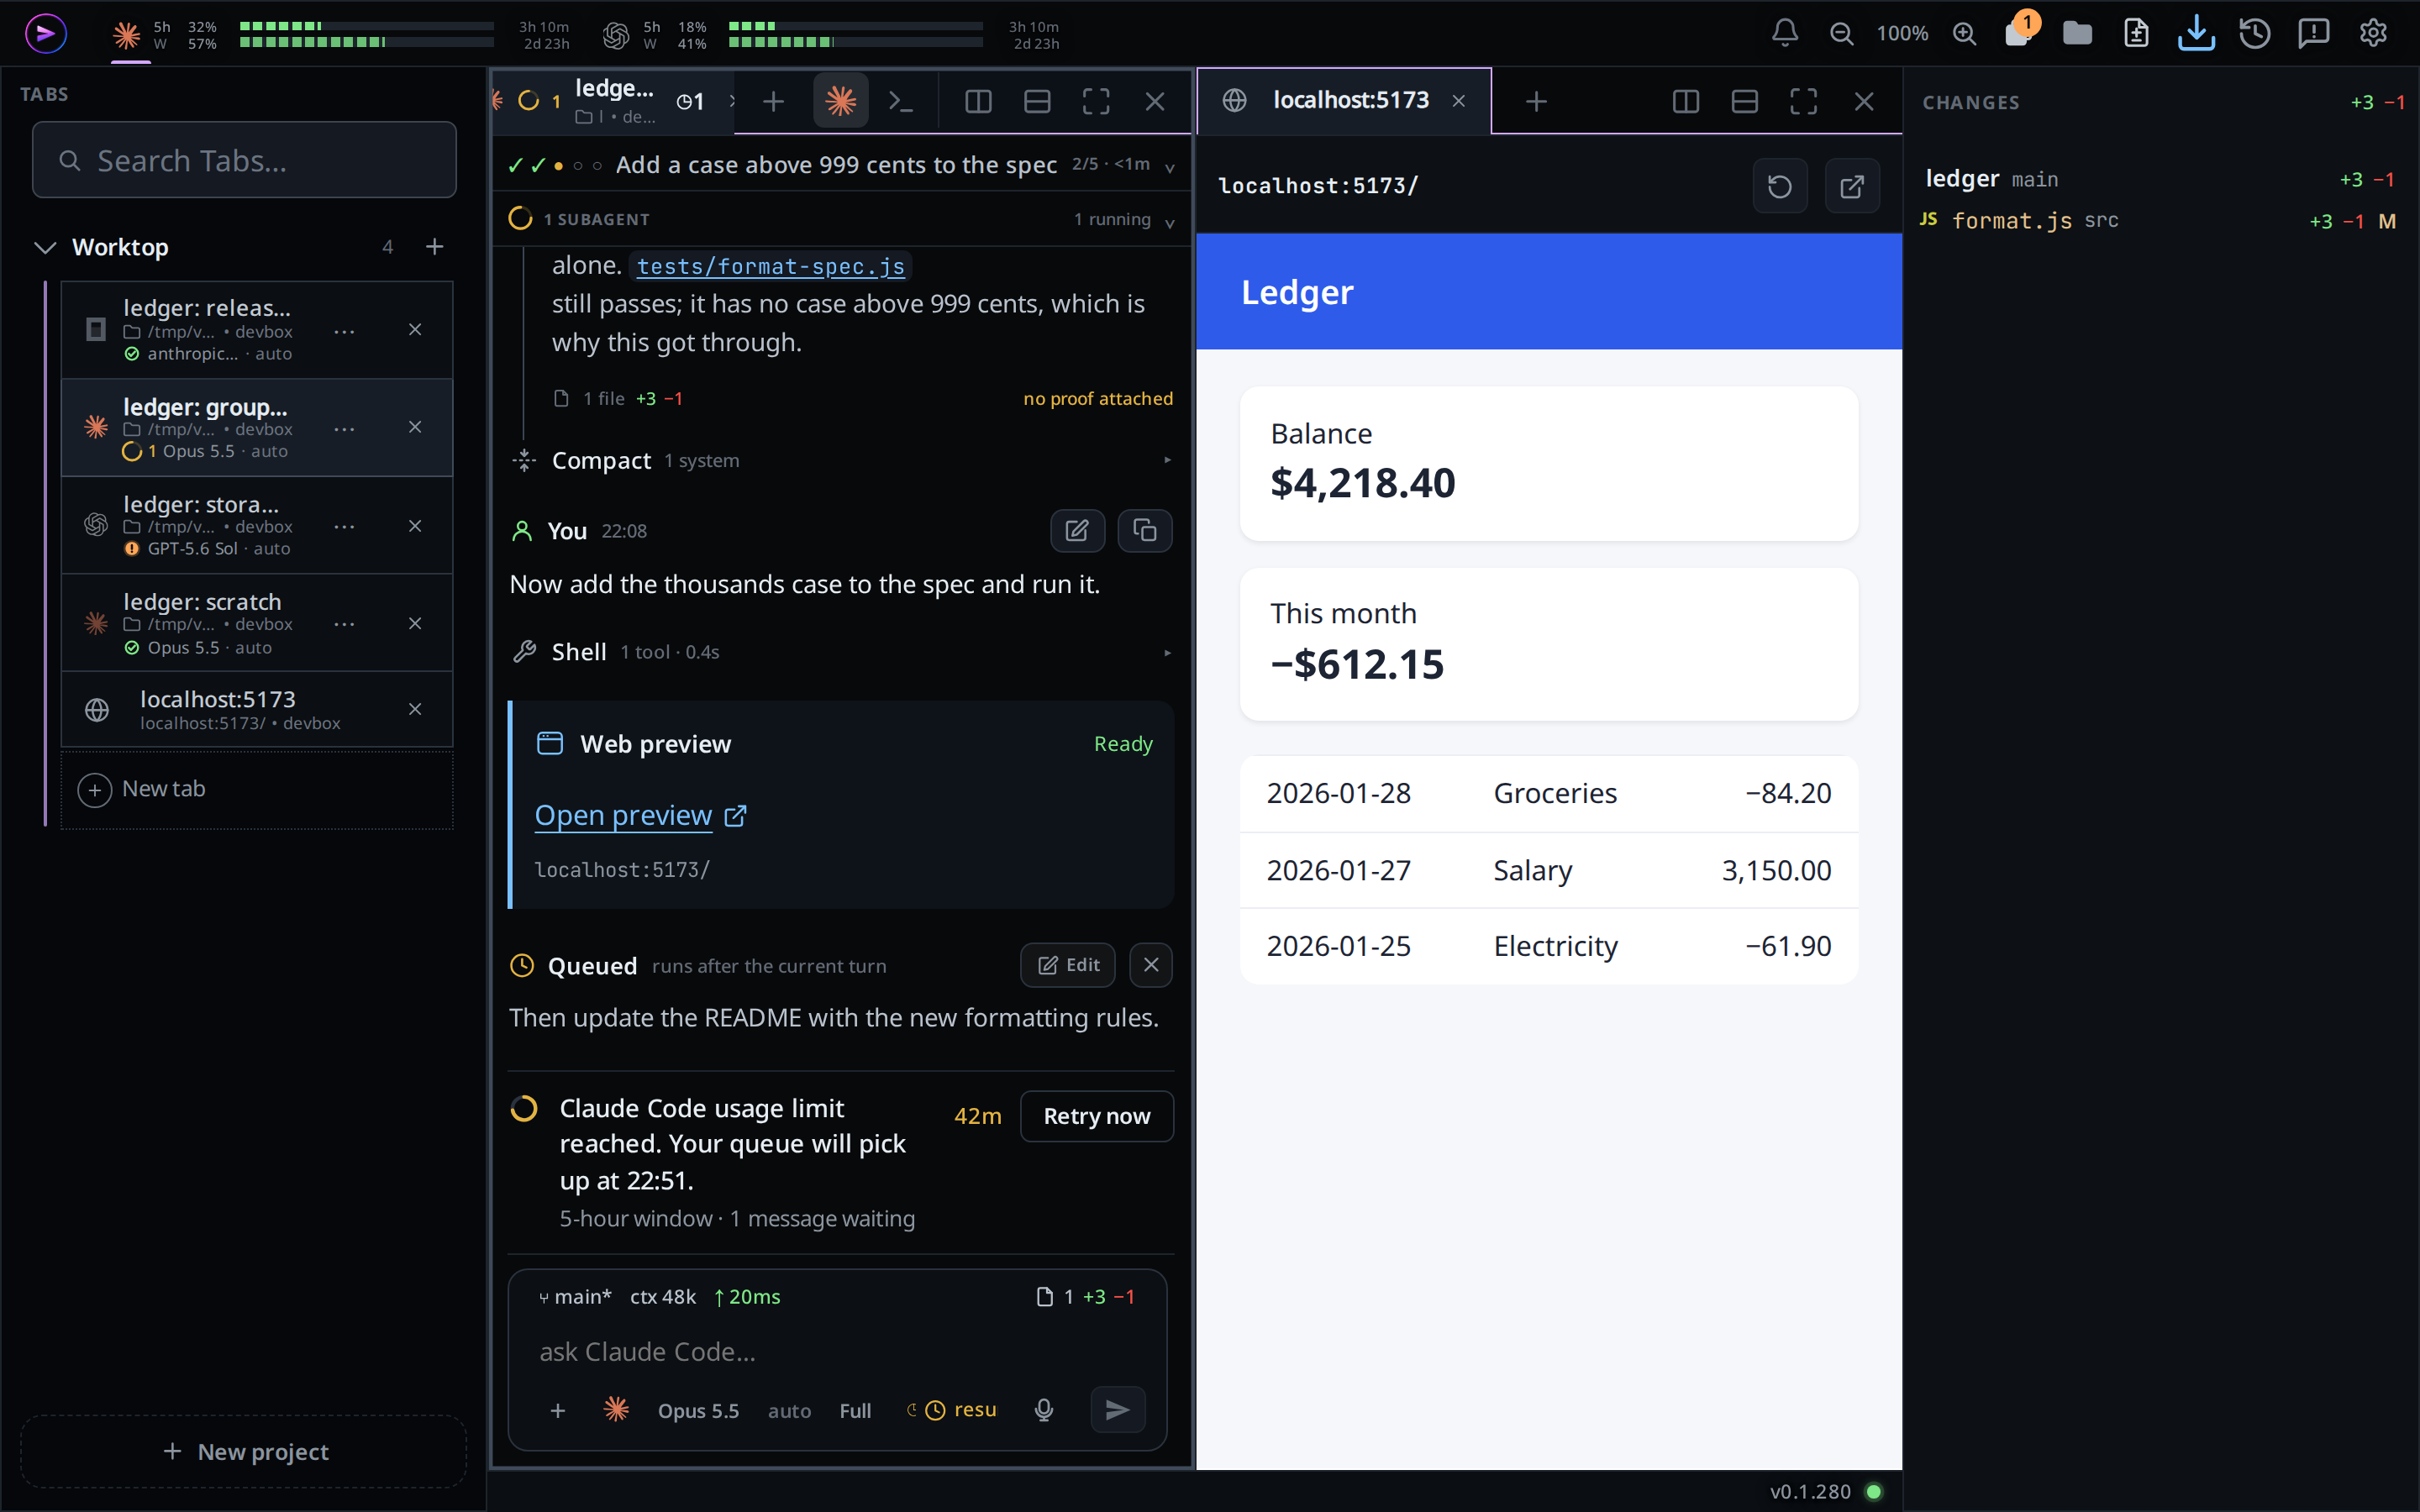The image size is (2420, 1512).
Task: Switch to the localhost:5173 browser tab
Action: (x=1343, y=101)
